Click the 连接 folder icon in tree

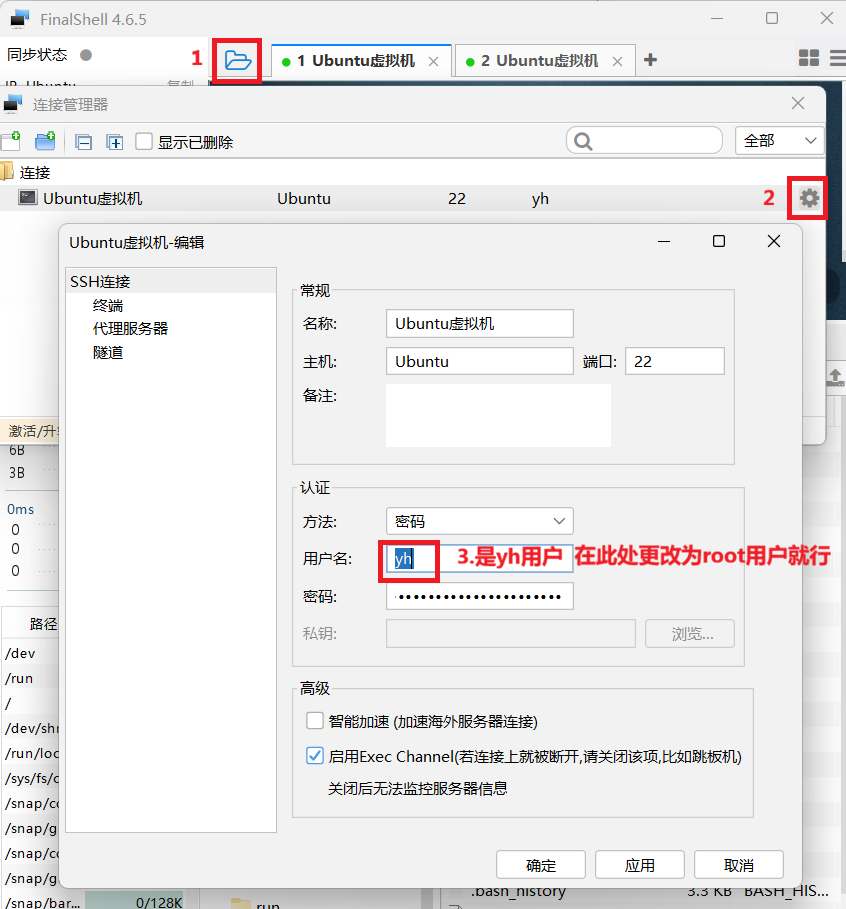pos(6,172)
